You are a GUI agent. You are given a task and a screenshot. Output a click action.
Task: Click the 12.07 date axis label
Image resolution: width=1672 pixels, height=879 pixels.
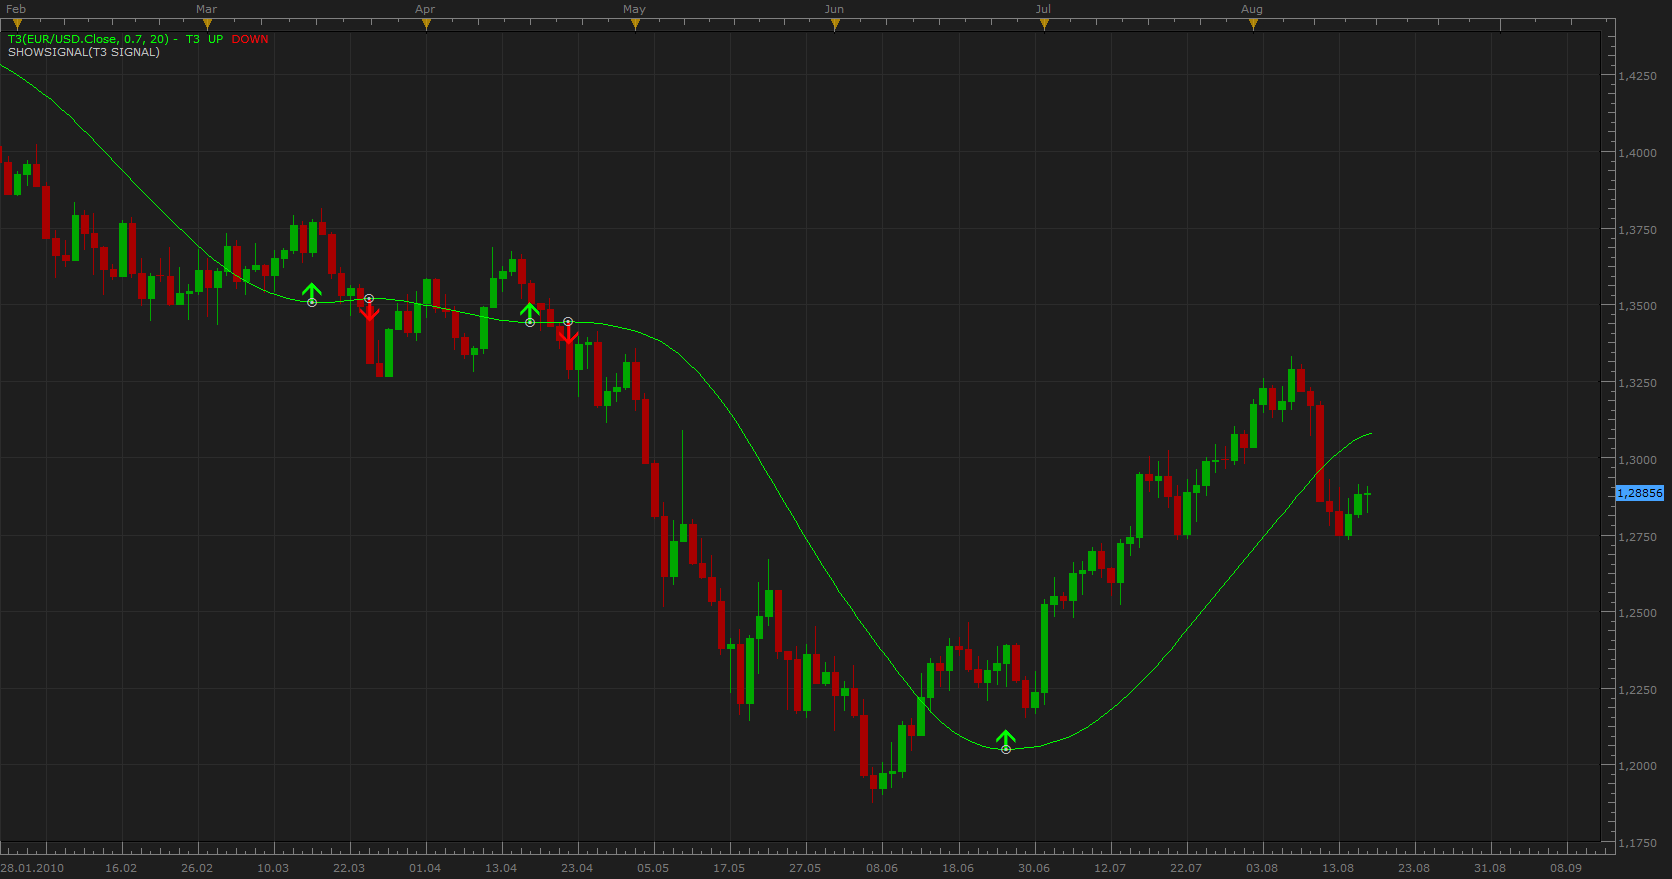pyautogui.click(x=1110, y=868)
